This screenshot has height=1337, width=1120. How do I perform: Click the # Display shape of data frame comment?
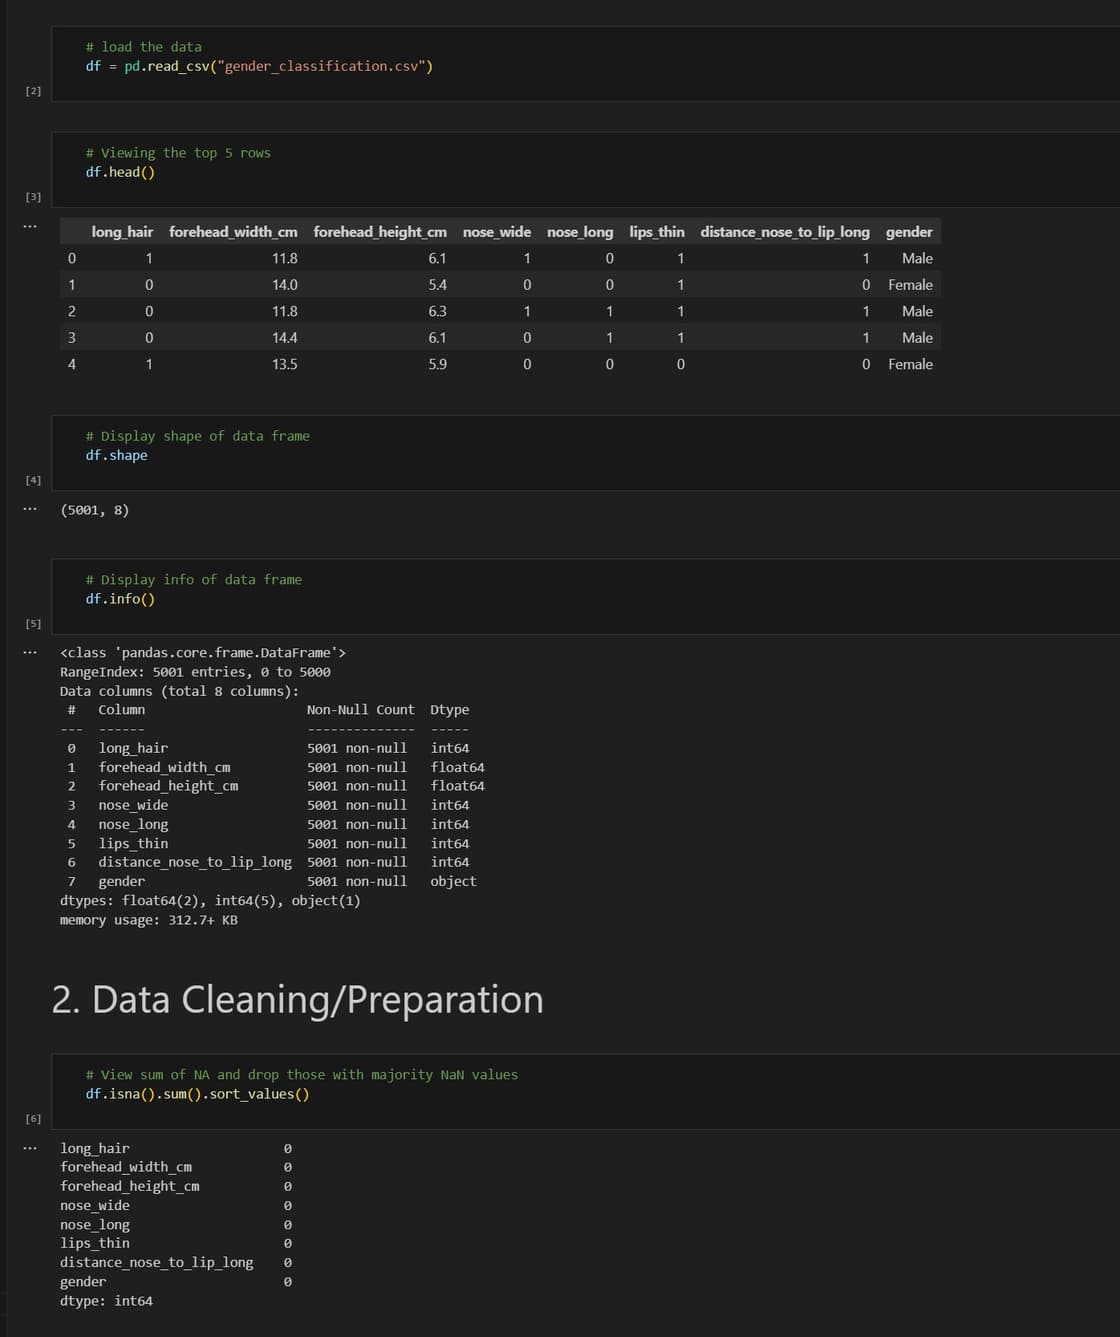click(x=197, y=436)
